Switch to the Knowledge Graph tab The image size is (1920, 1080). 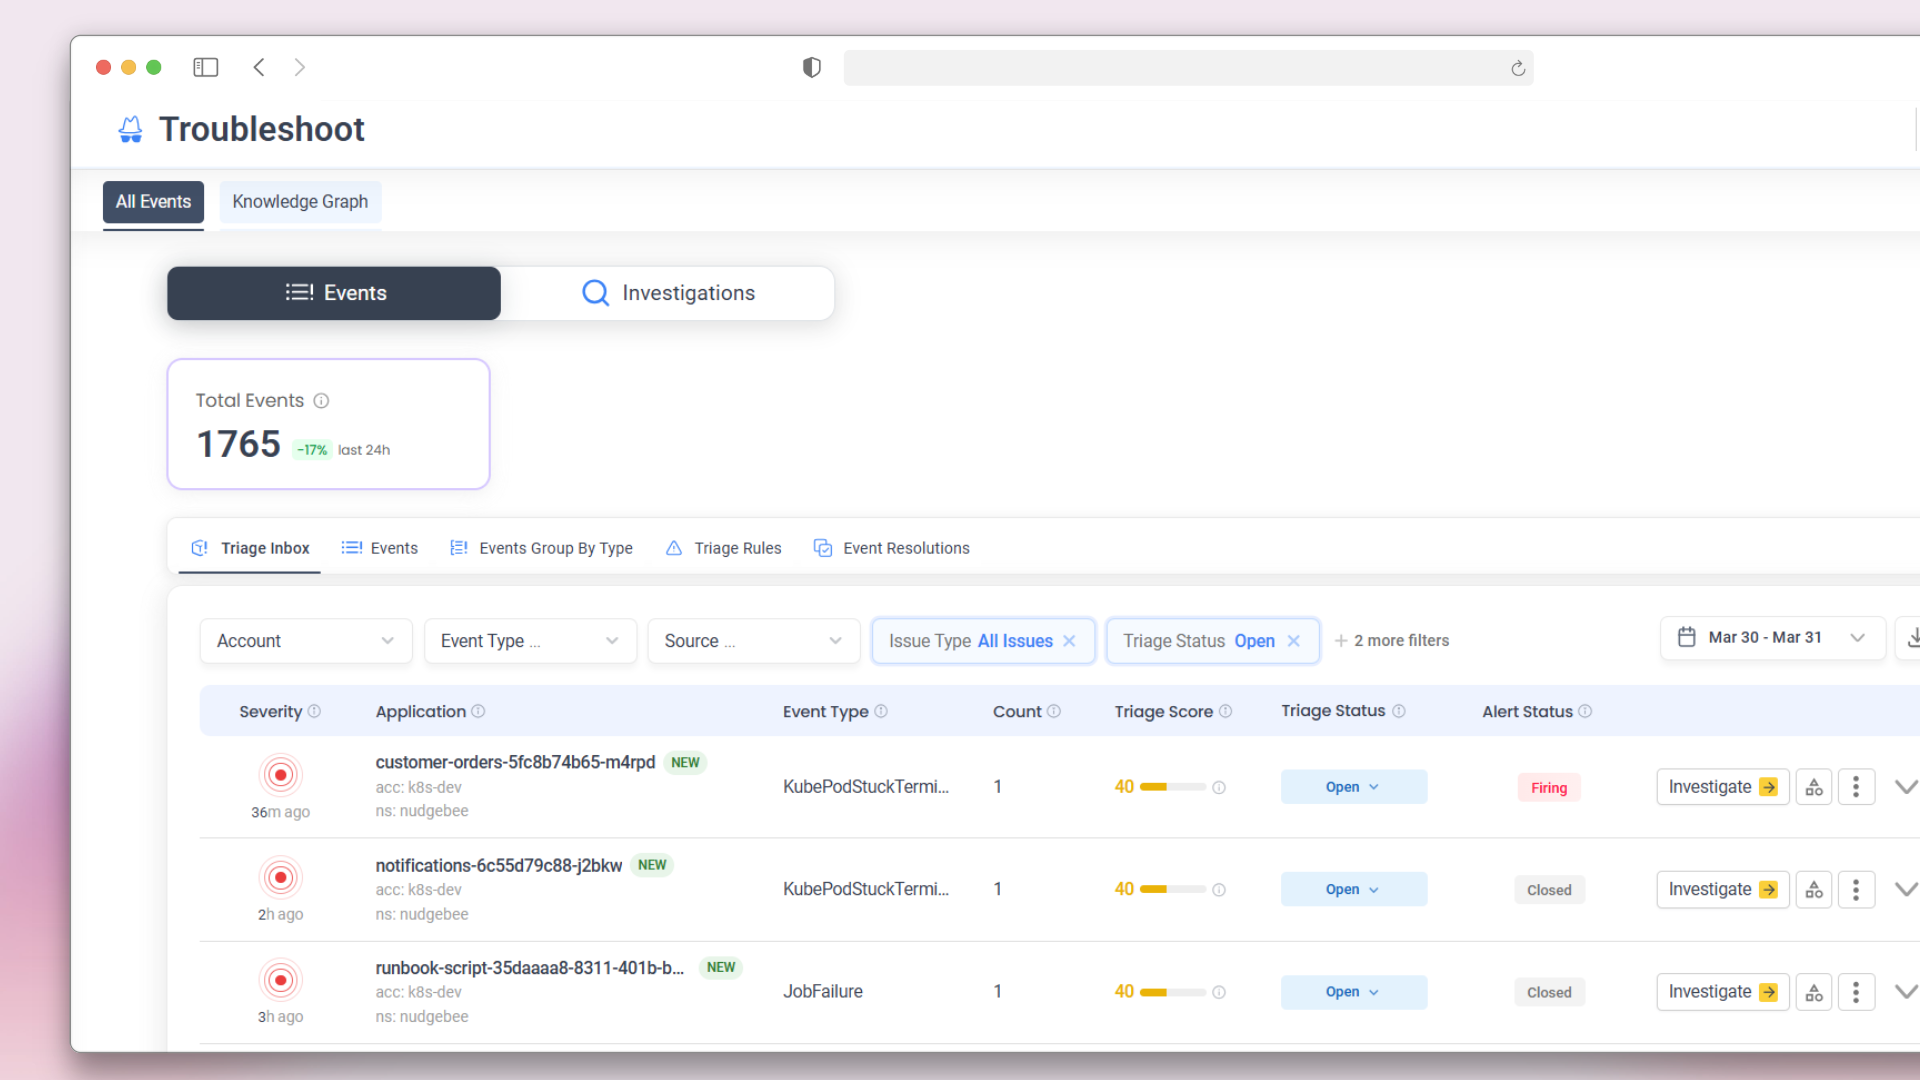pos(300,201)
